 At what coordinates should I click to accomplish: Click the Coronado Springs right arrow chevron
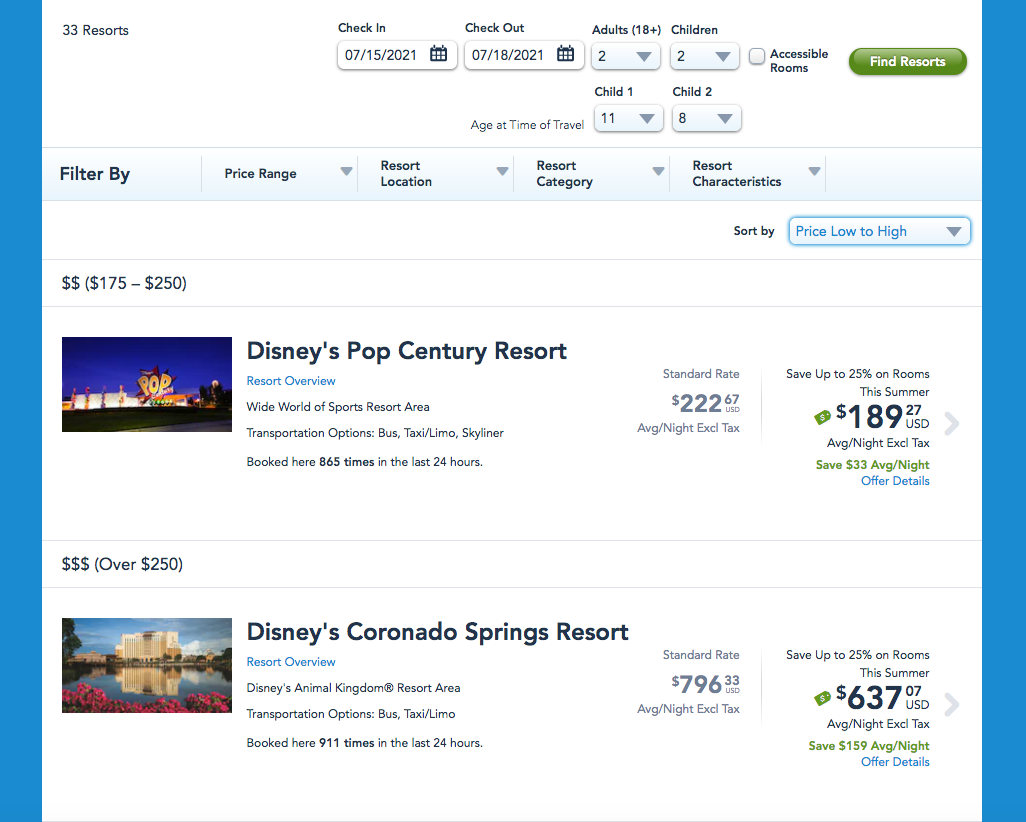(951, 705)
